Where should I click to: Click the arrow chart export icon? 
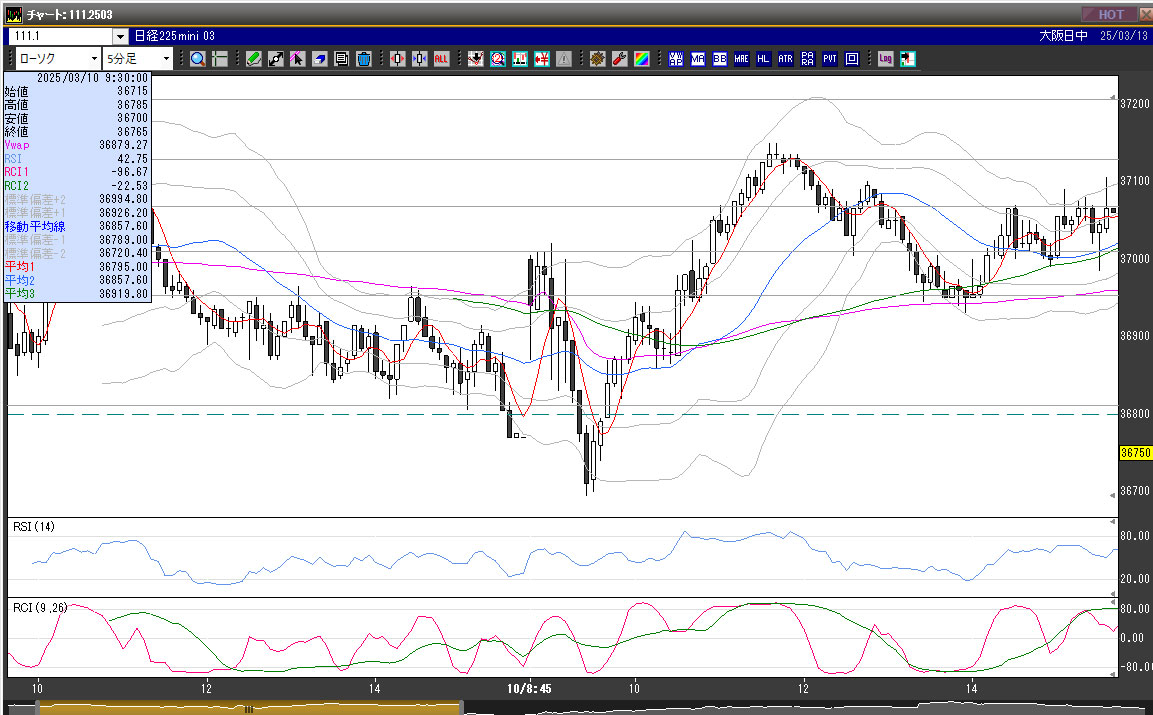[x=907, y=59]
